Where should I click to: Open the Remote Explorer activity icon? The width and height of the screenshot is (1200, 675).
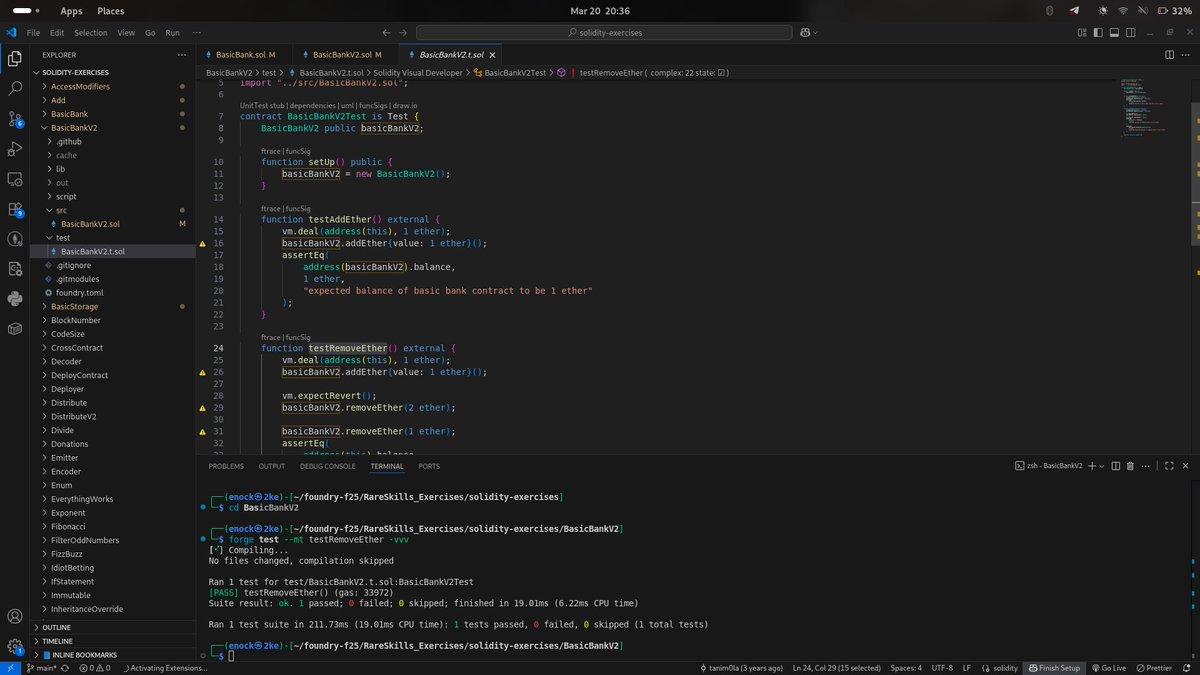(x=15, y=179)
